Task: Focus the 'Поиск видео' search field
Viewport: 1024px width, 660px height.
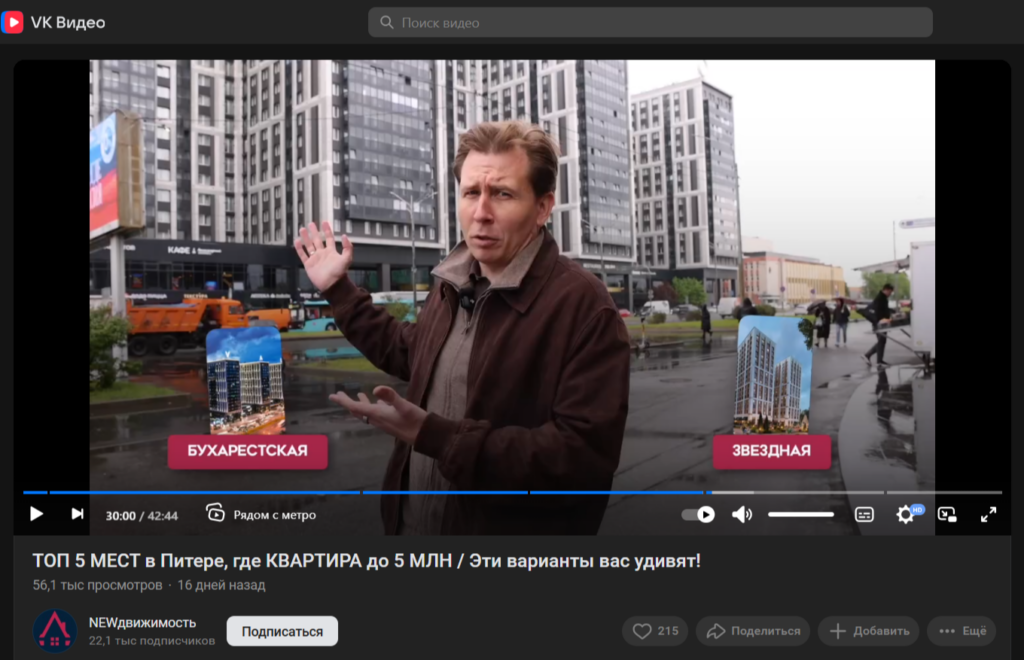Action: (650, 22)
